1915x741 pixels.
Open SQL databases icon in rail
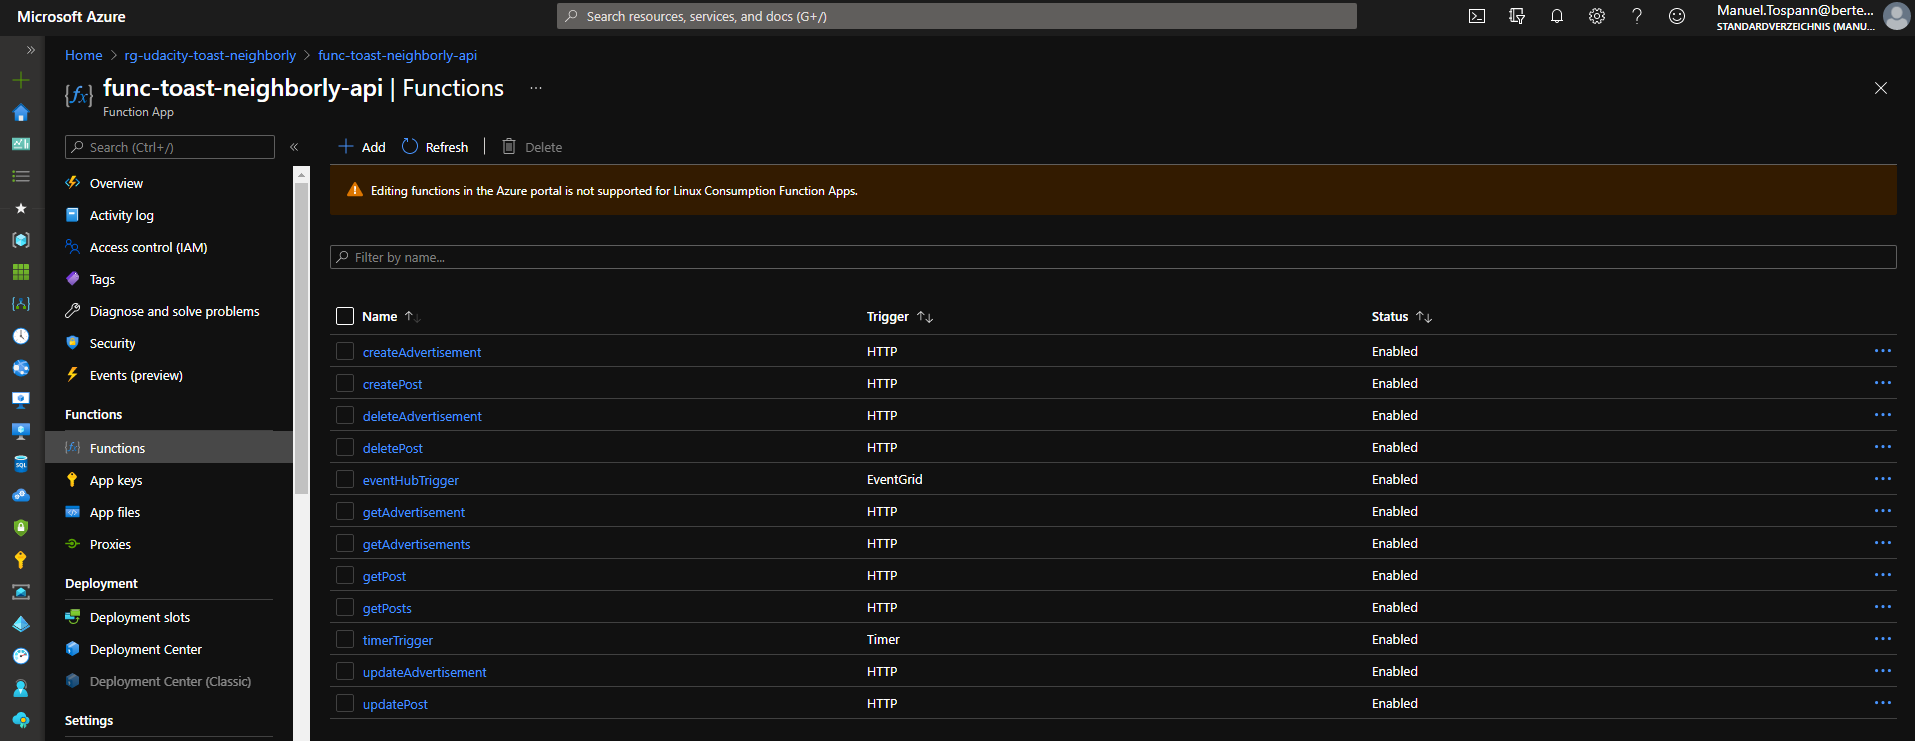click(x=21, y=464)
